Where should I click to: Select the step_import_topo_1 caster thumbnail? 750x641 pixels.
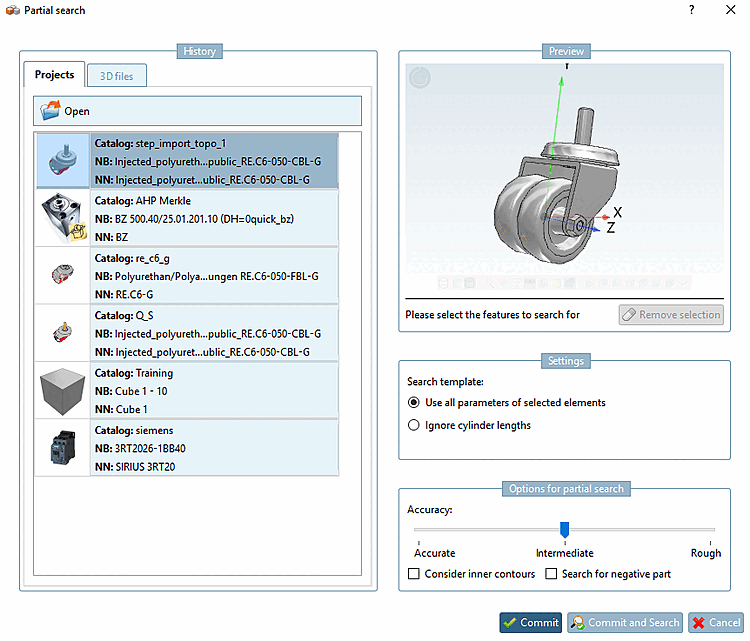63,161
